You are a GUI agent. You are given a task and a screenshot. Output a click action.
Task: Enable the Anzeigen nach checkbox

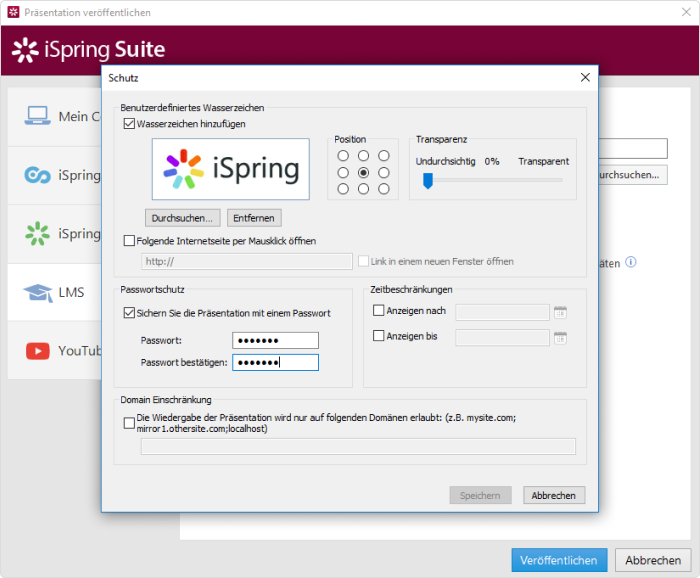pos(378,310)
